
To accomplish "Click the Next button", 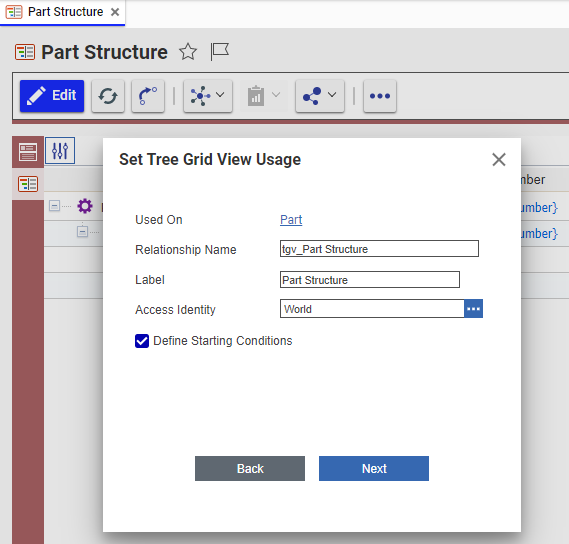I will pos(374,469).
